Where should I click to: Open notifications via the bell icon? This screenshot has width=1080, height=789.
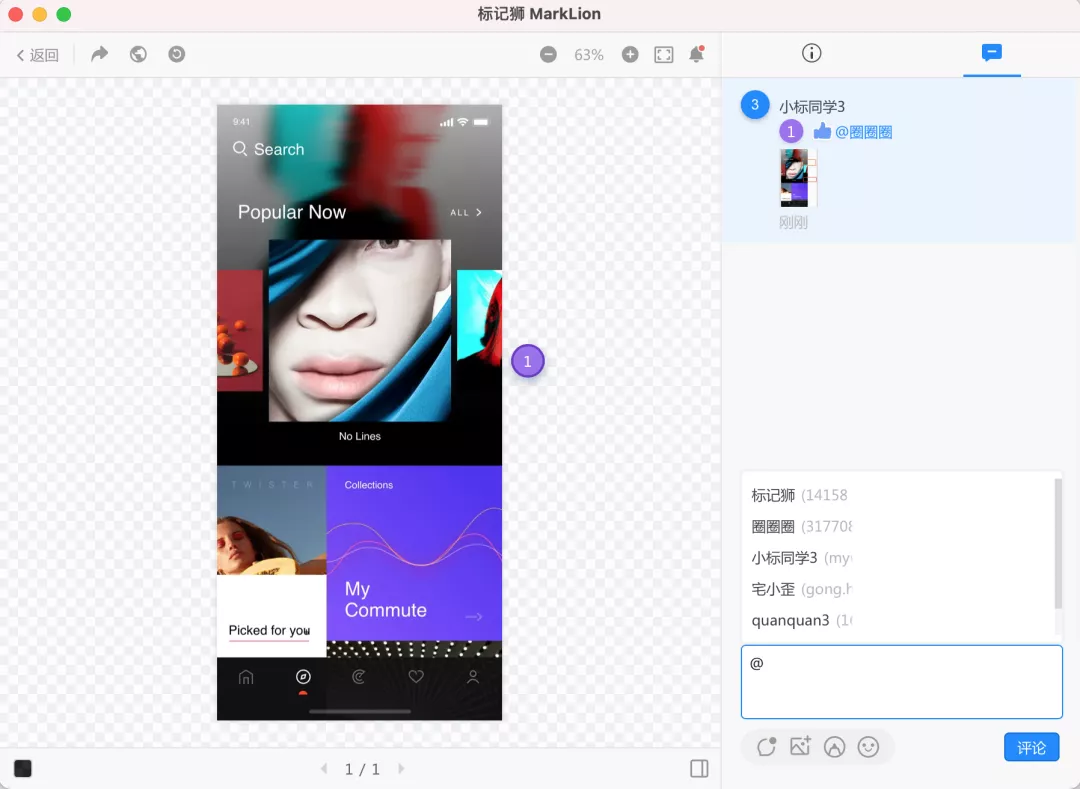[x=697, y=55]
